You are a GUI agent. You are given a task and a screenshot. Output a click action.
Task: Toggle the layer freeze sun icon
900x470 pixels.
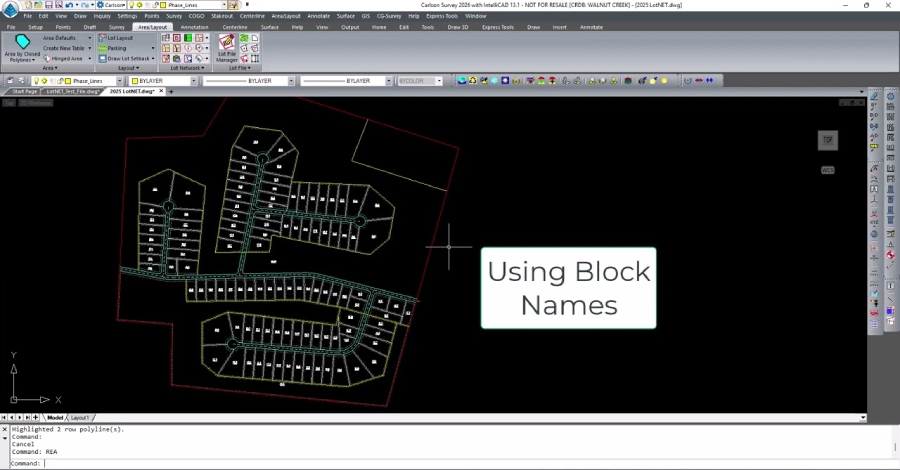(45, 81)
